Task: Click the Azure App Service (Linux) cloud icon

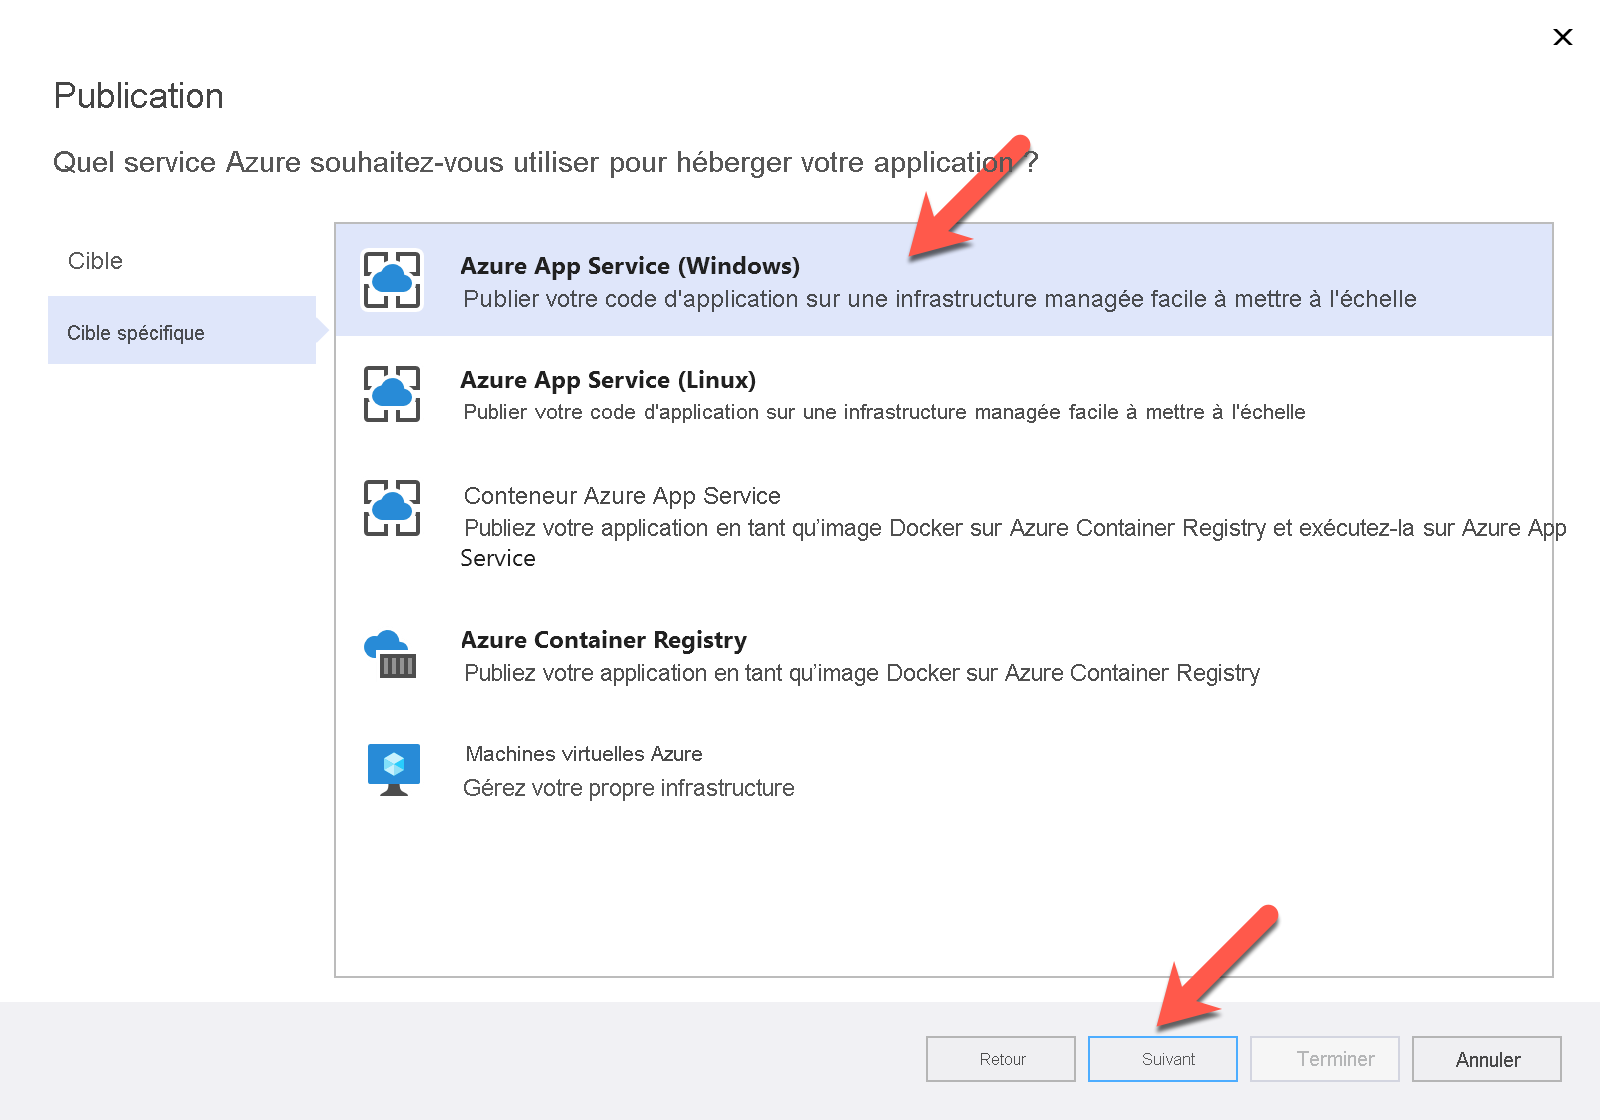Action: [x=391, y=394]
